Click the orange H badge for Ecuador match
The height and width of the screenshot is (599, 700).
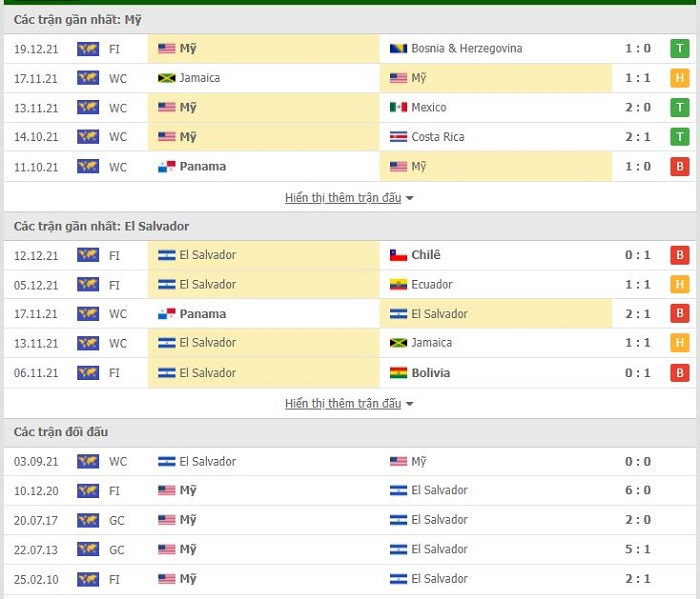pos(680,284)
